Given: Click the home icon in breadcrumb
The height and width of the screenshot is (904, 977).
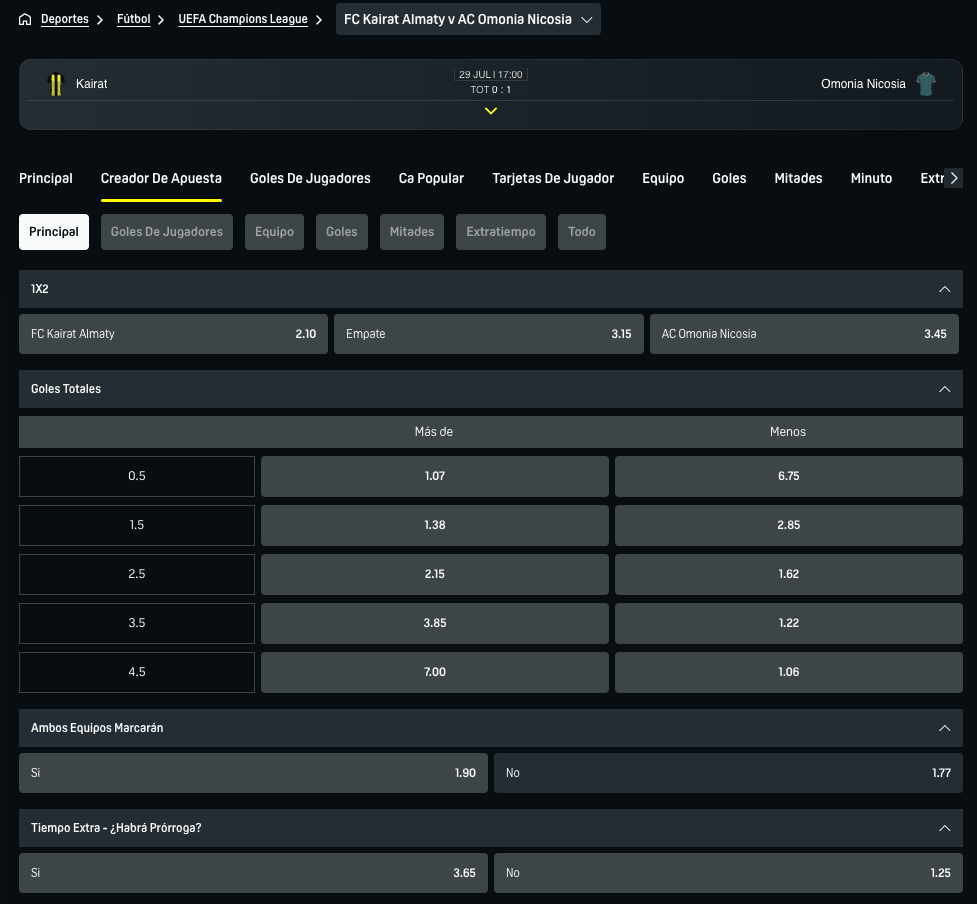Looking at the screenshot, I should 25,19.
